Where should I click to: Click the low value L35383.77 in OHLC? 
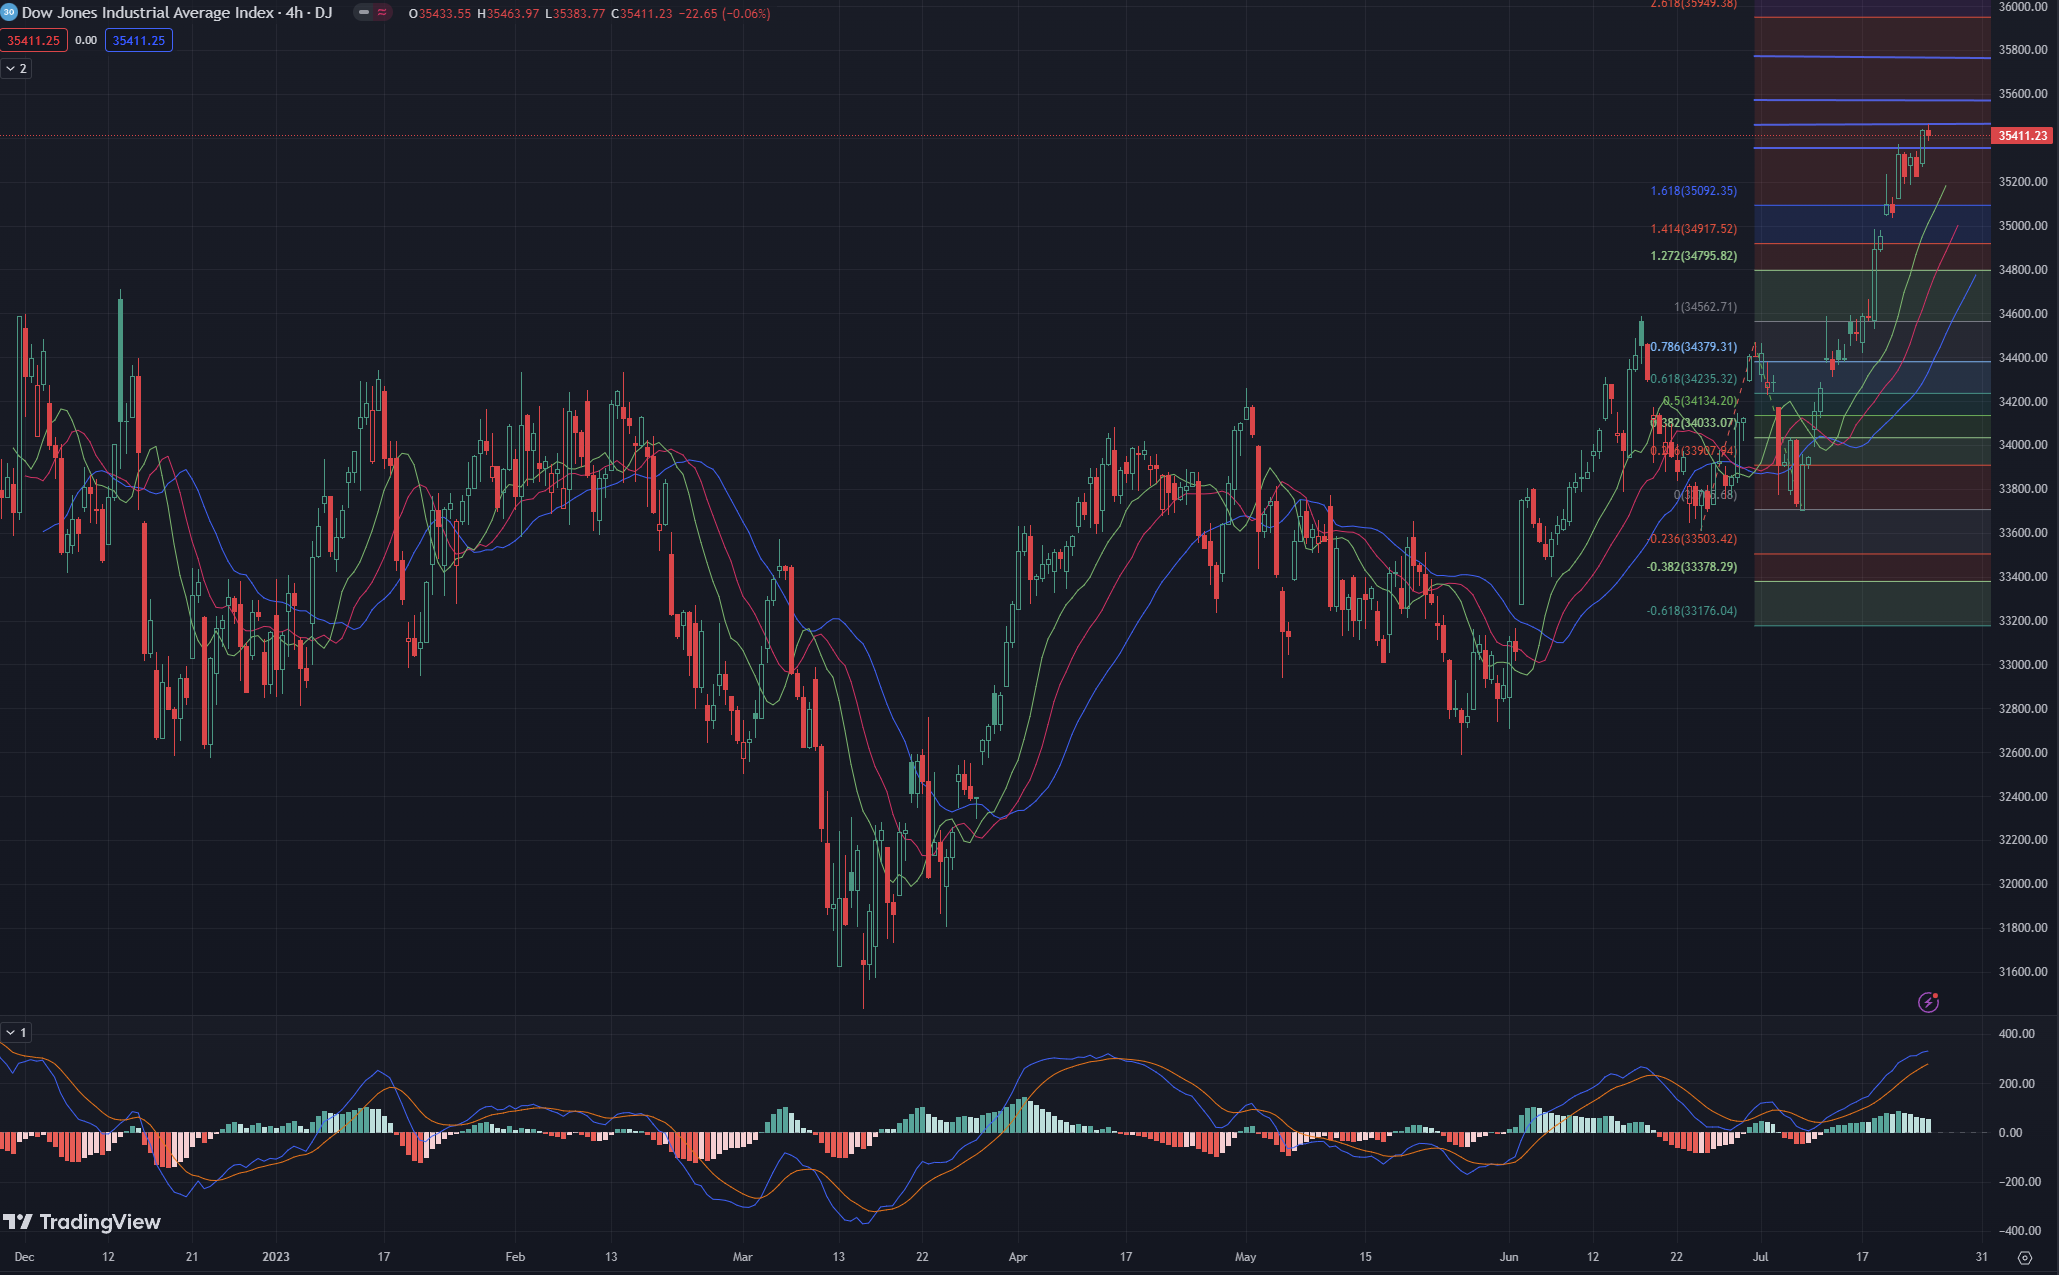click(x=575, y=14)
